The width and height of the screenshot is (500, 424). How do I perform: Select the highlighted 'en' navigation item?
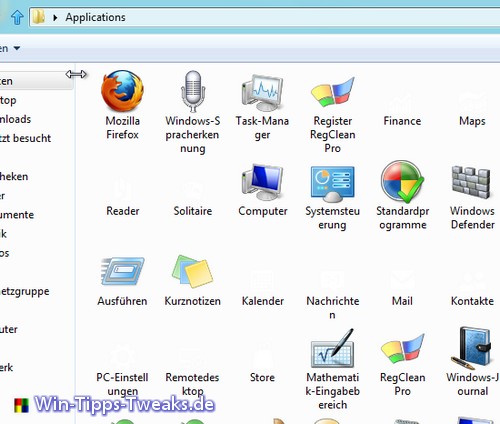pyautogui.click(x=36, y=81)
